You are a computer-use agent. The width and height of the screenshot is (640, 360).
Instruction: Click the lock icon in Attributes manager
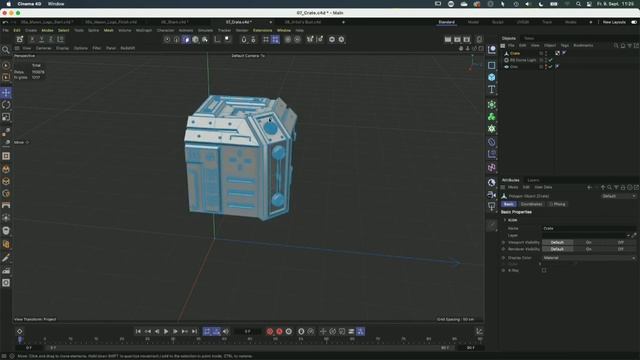(623, 187)
